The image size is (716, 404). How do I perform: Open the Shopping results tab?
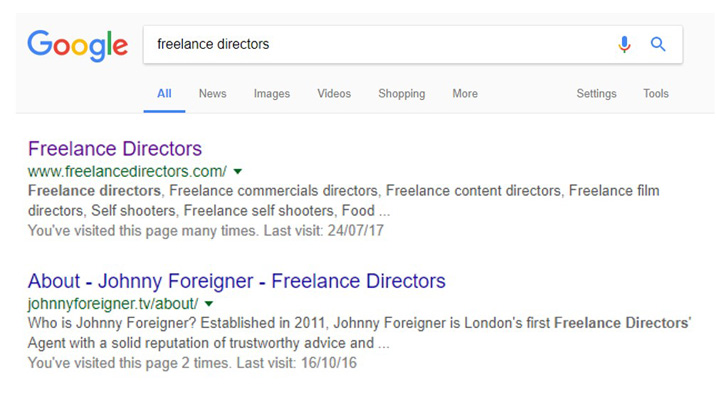(401, 94)
